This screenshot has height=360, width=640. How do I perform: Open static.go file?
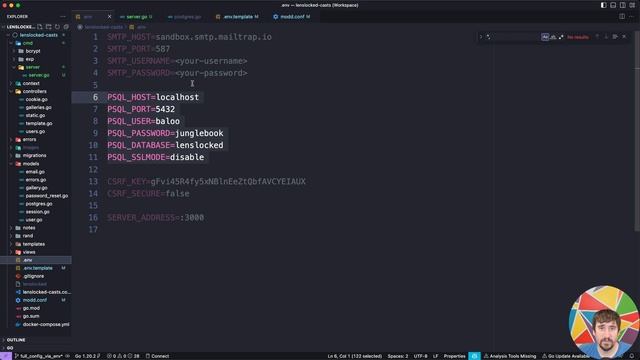pos(36,116)
